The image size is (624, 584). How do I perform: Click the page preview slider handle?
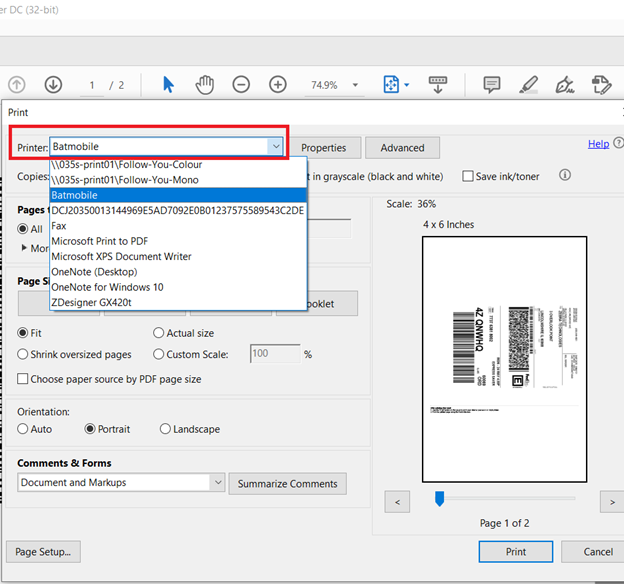pos(438,498)
